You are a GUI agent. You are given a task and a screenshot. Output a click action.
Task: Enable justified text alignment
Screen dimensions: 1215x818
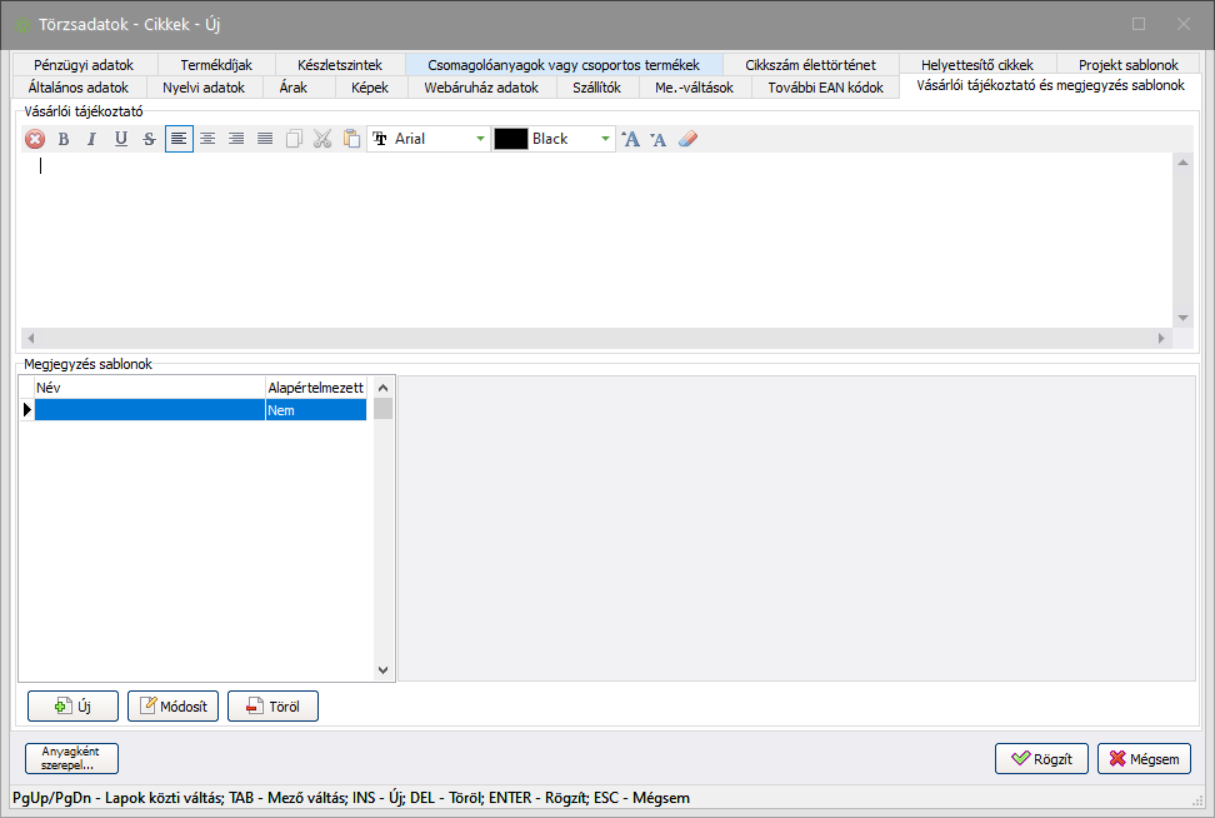coord(265,140)
